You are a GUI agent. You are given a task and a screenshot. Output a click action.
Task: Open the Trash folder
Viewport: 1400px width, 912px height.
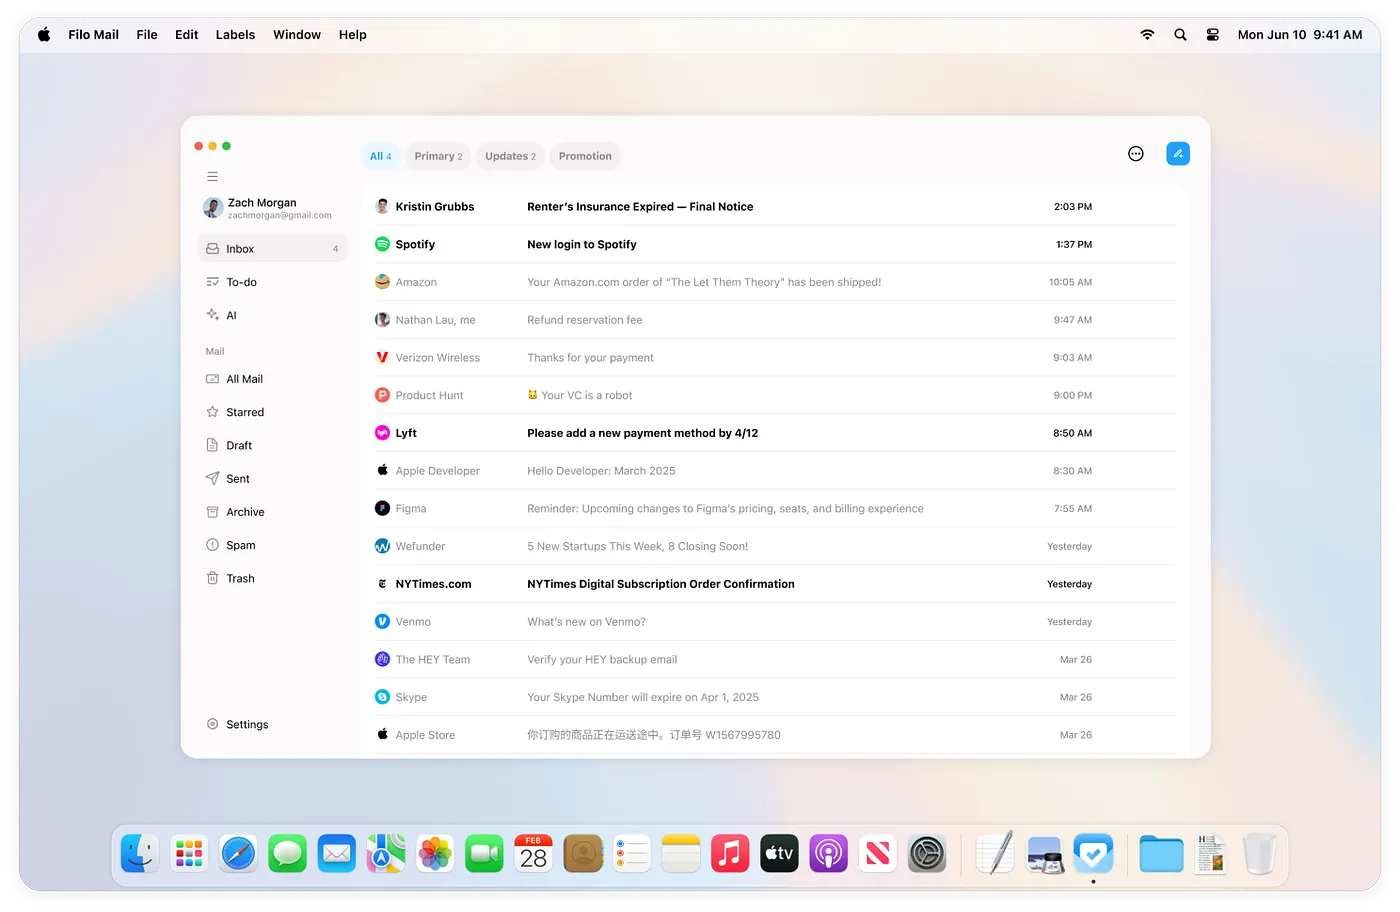tap(240, 578)
